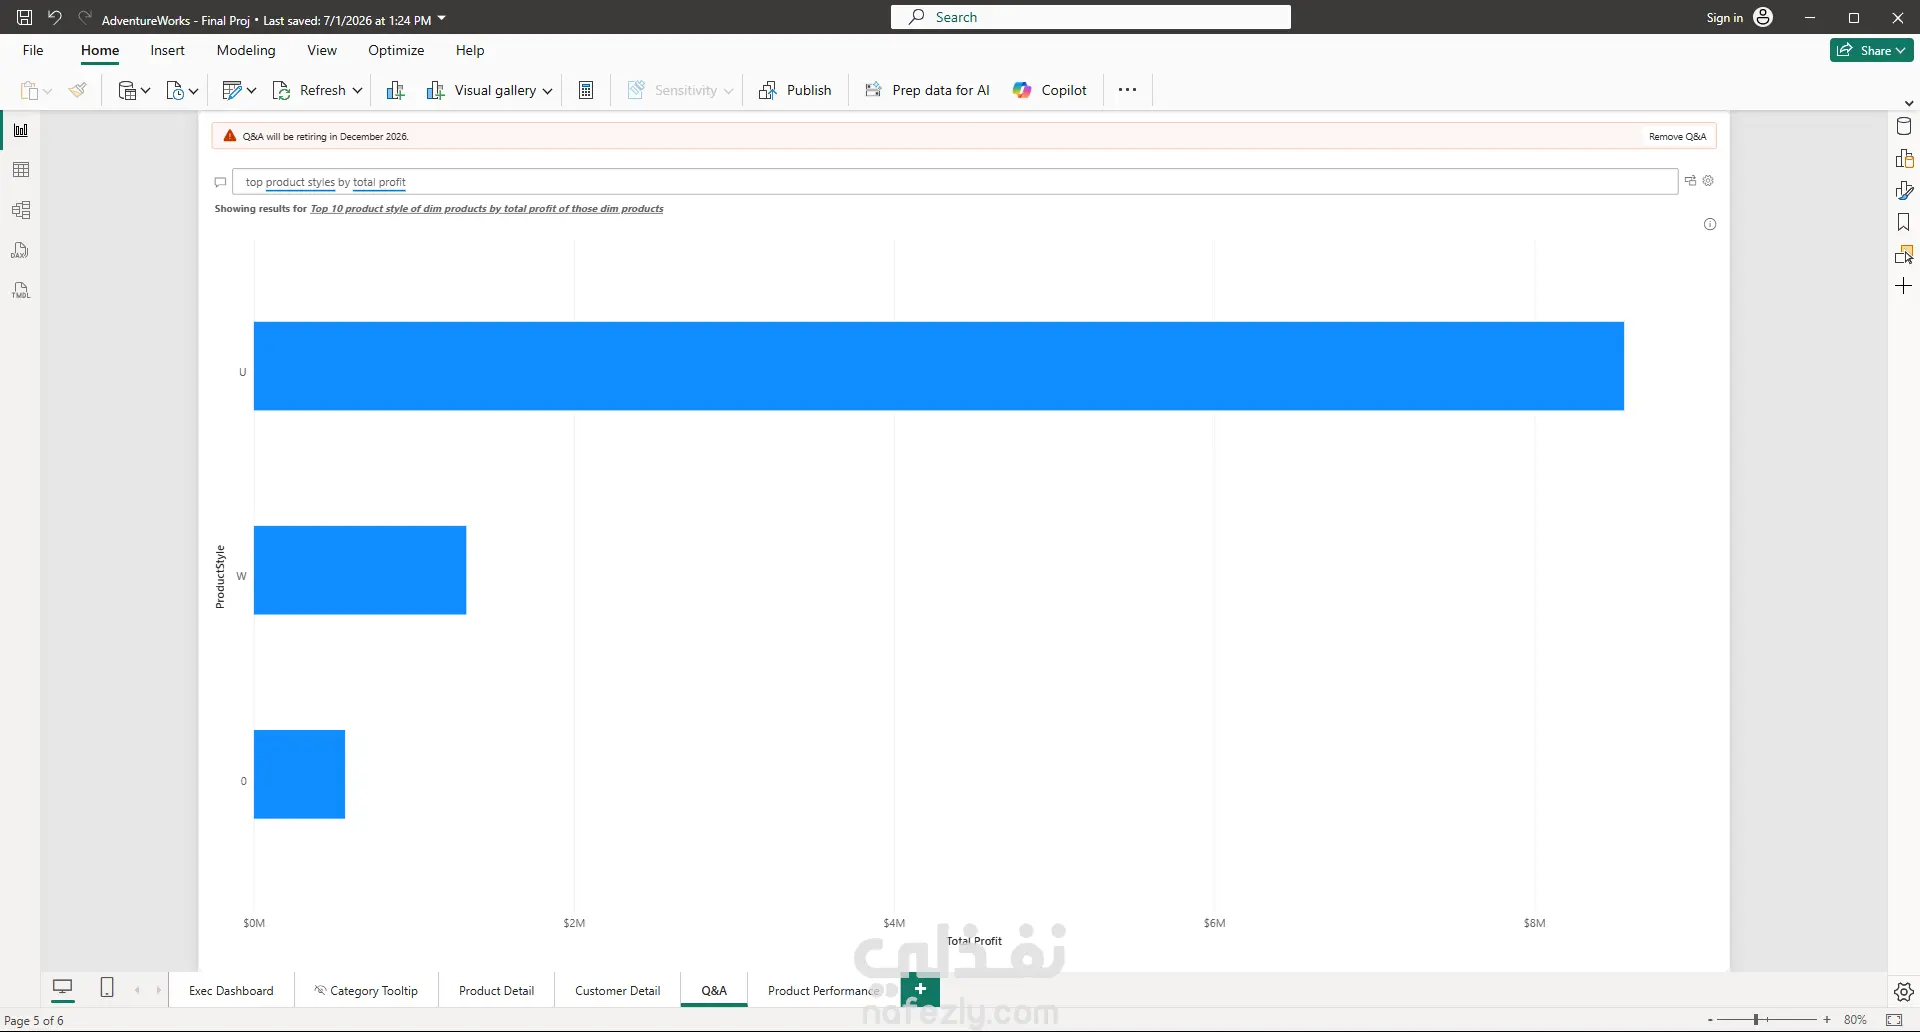Open the Visual gallery dropdown
This screenshot has height=1032, width=1920.
(x=489, y=90)
